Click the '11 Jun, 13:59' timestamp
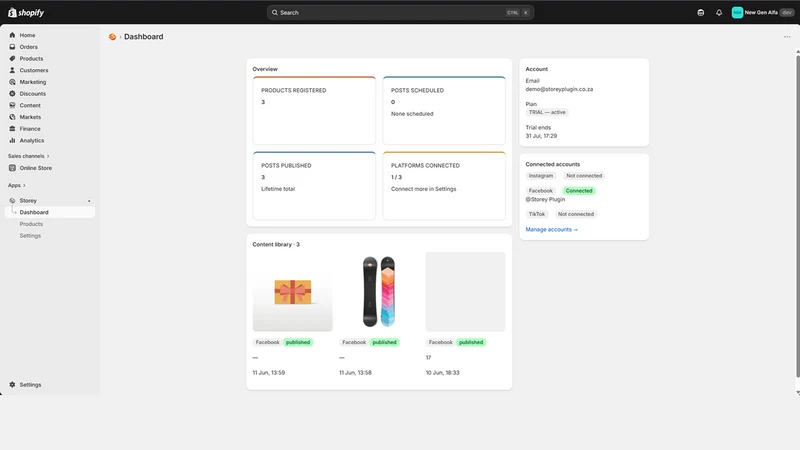Screen dimensions: 800x450 pyautogui.click(x=268, y=373)
